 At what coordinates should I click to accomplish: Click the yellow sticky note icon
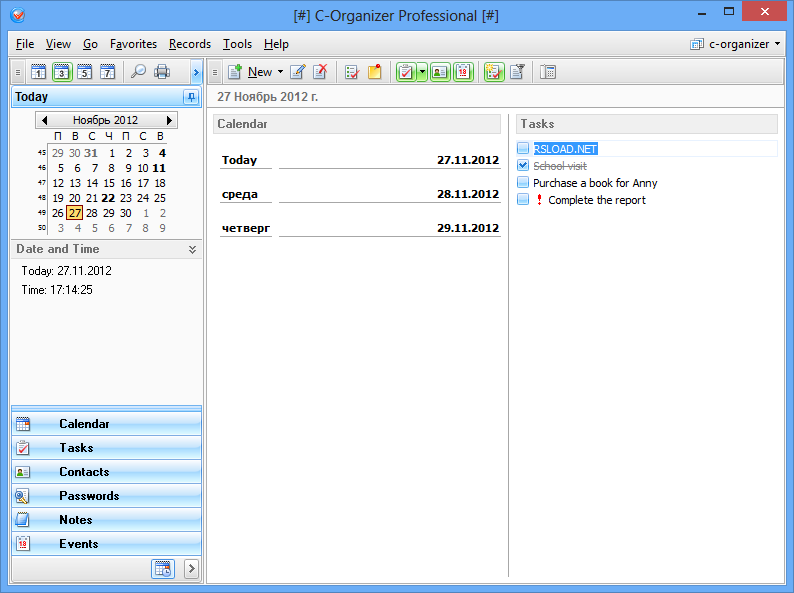(x=375, y=72)
